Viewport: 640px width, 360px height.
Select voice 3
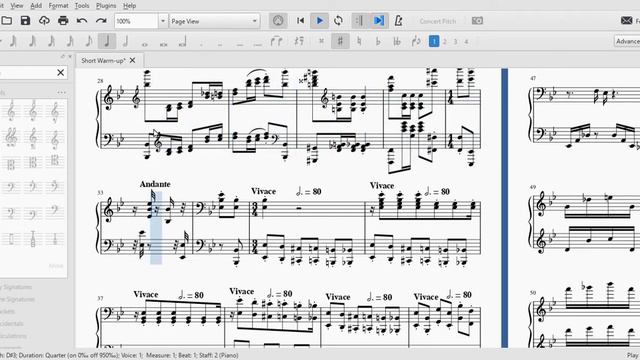[x=456, y=41]
